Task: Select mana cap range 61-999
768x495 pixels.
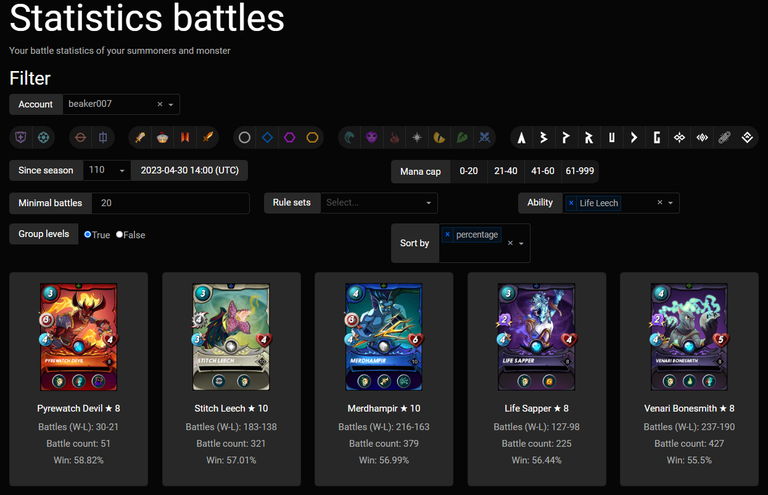Action: [x=580, y=171]
